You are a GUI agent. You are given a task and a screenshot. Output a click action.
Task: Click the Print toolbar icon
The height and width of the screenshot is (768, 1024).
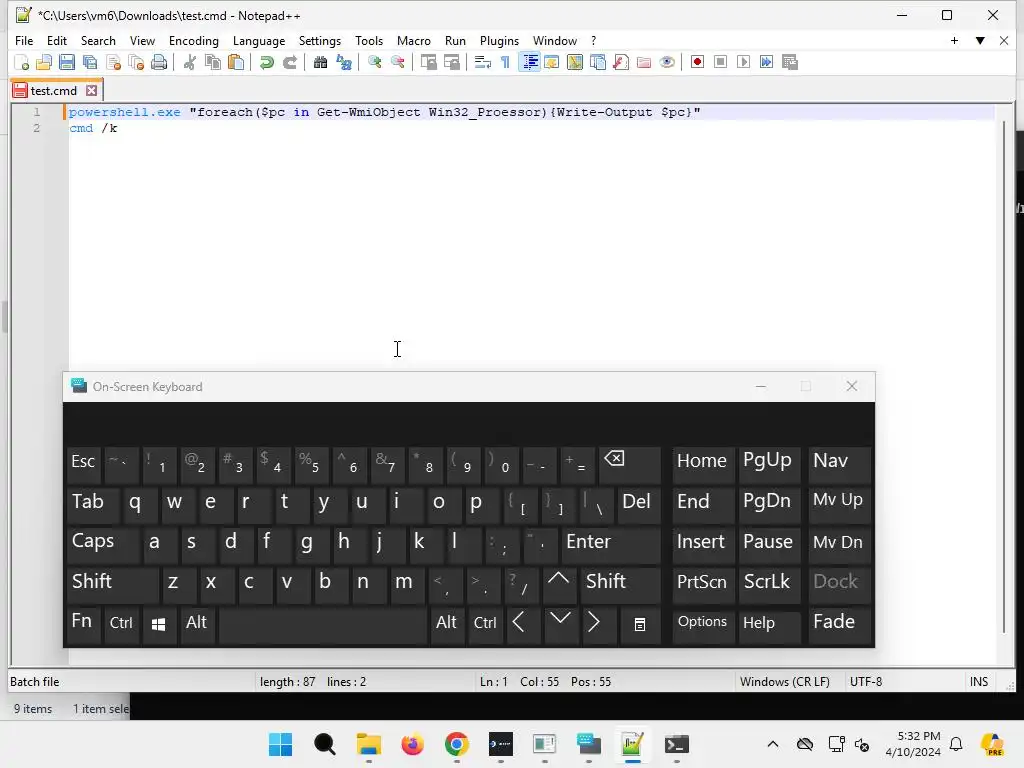coord(159,62)
